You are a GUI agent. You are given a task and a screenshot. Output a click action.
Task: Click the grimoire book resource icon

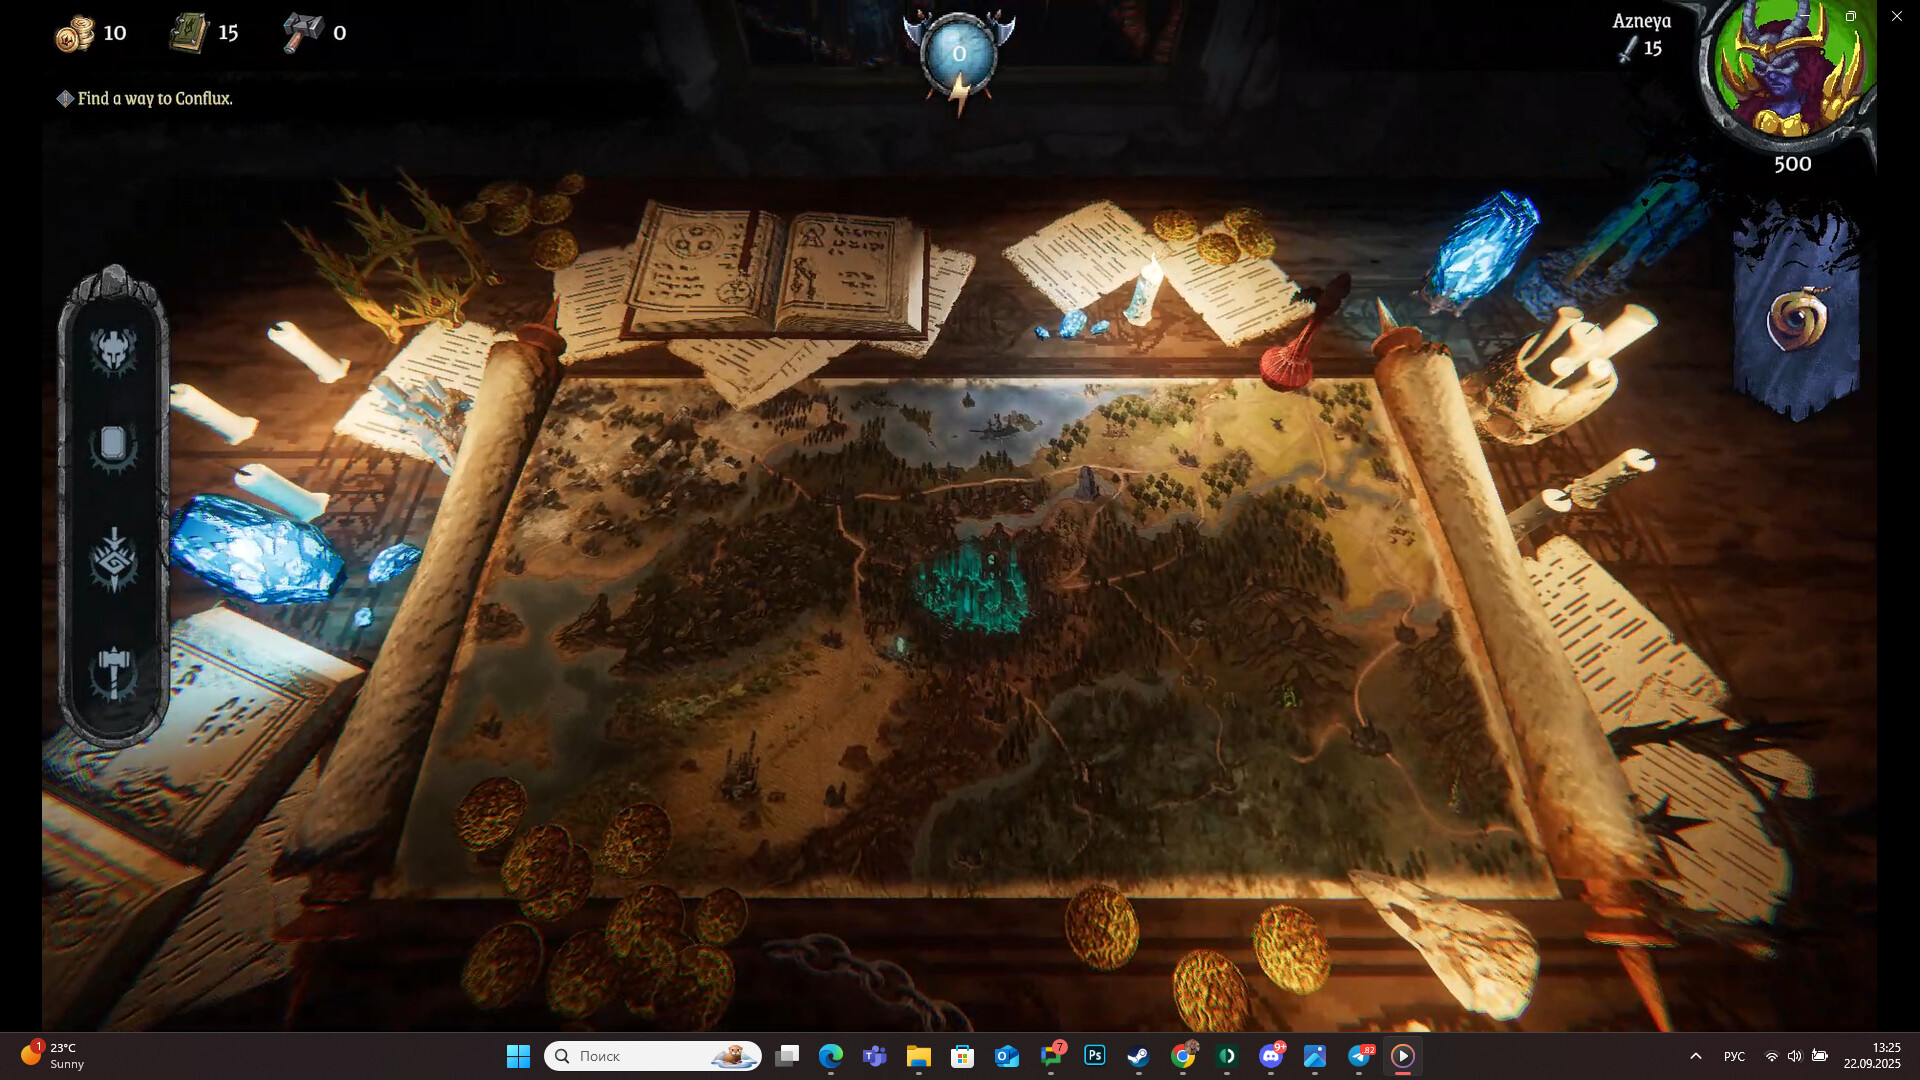tap(186, 30)
